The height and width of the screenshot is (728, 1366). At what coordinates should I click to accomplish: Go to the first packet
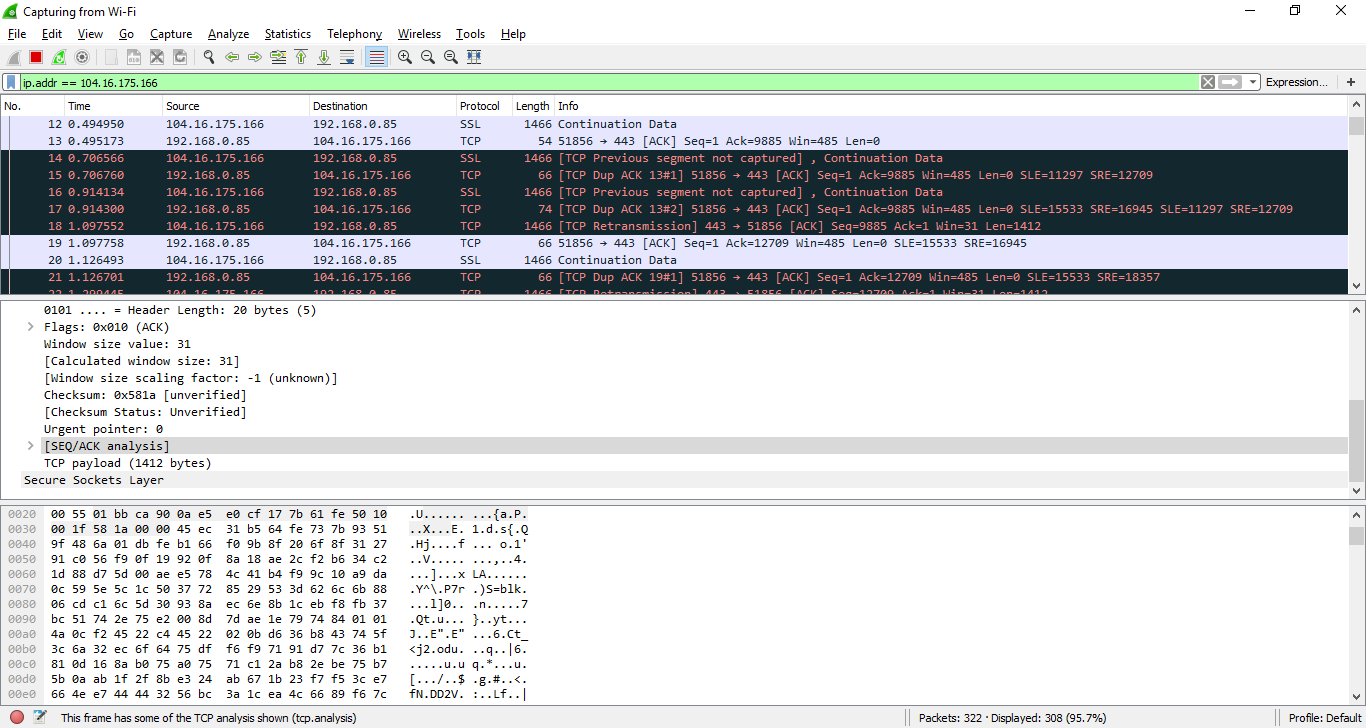[301, 57]
